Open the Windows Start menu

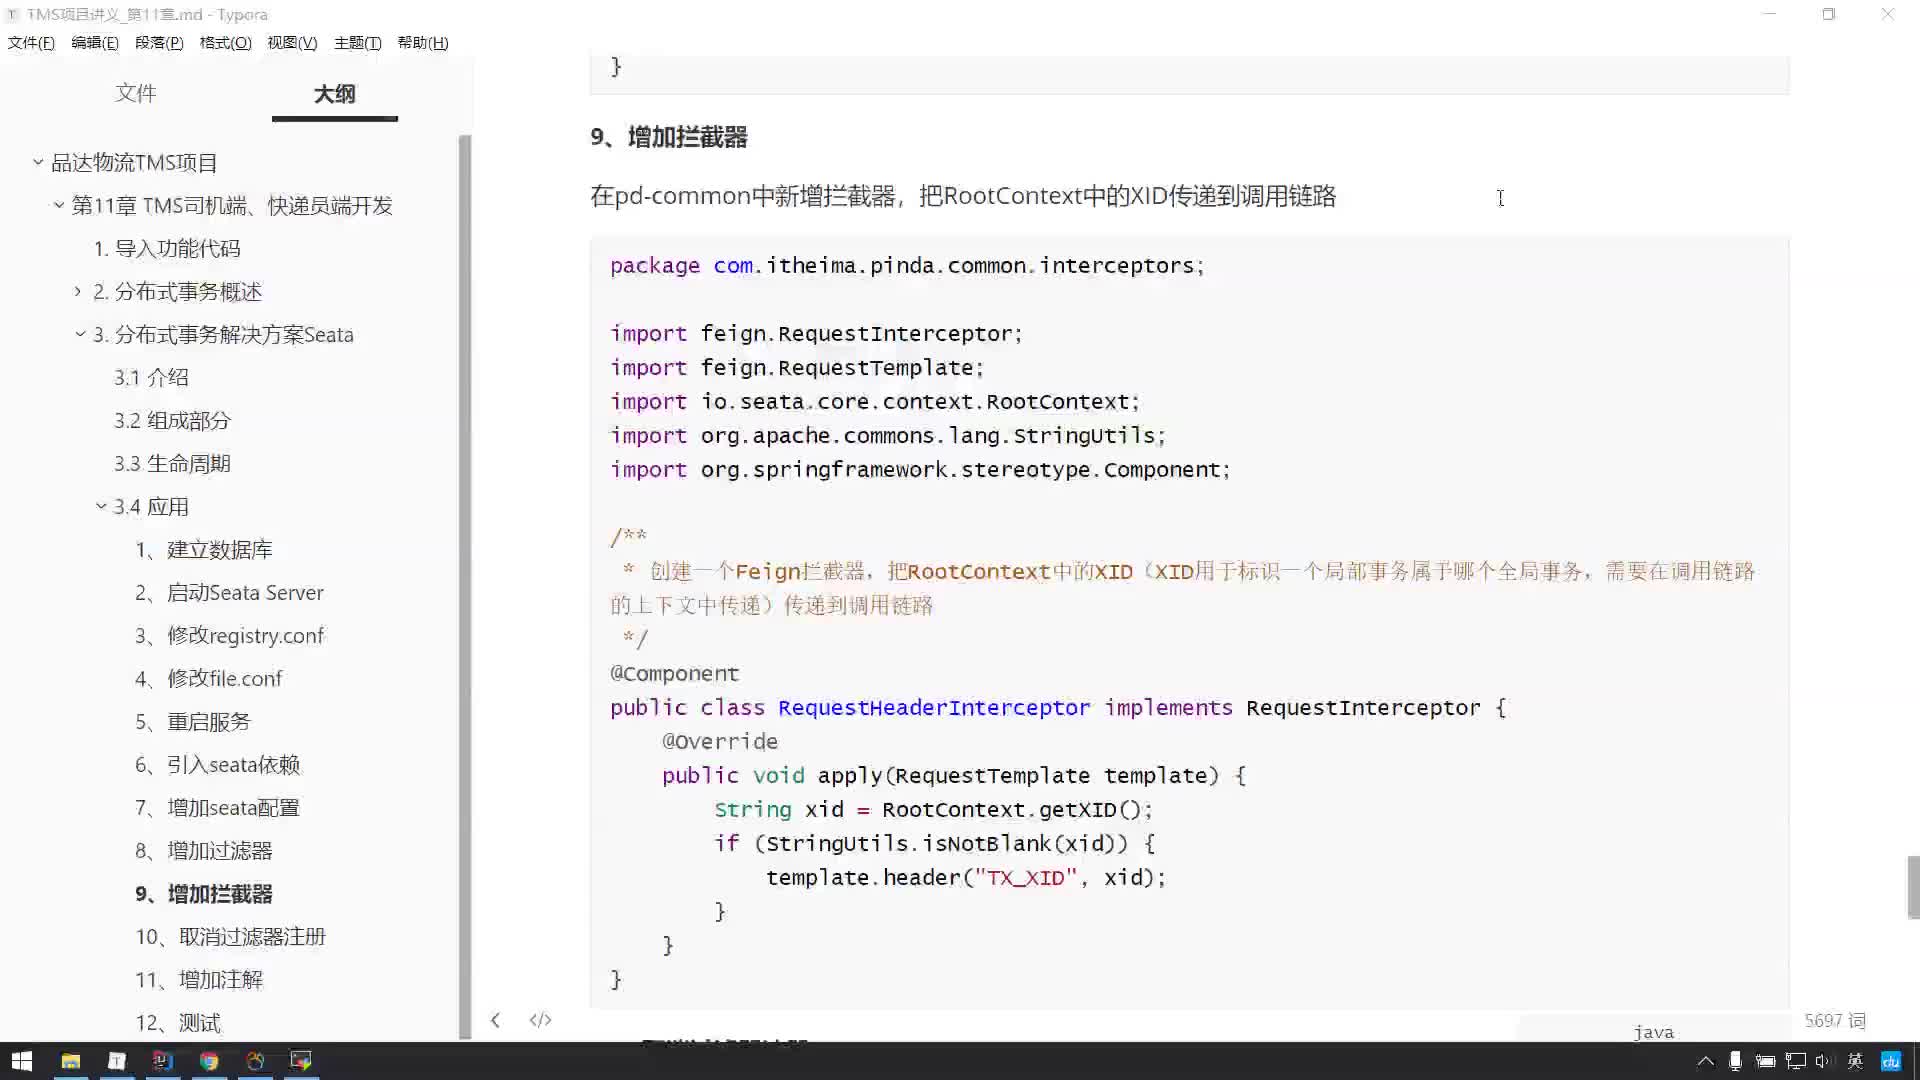(x=22, y=1061)
